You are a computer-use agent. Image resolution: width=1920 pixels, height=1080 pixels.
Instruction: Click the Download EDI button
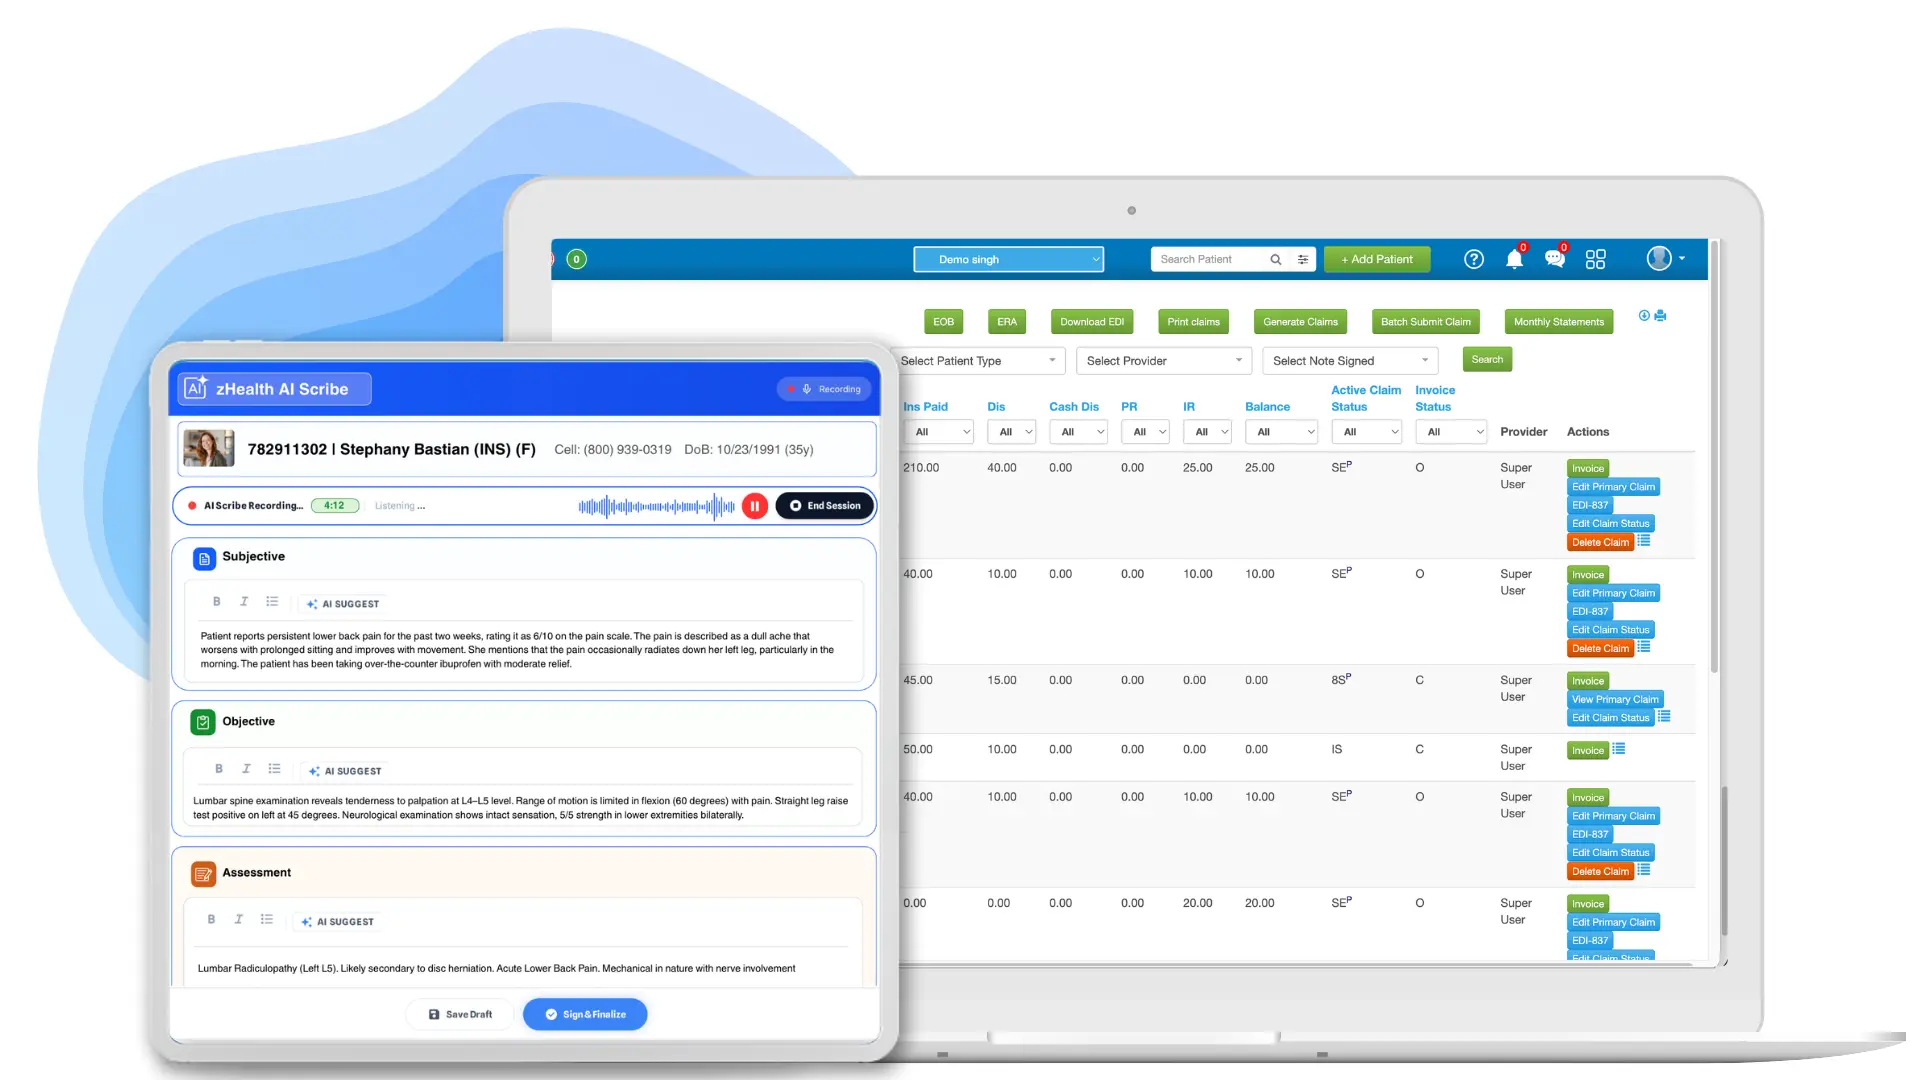click(x=1092, y=322)
